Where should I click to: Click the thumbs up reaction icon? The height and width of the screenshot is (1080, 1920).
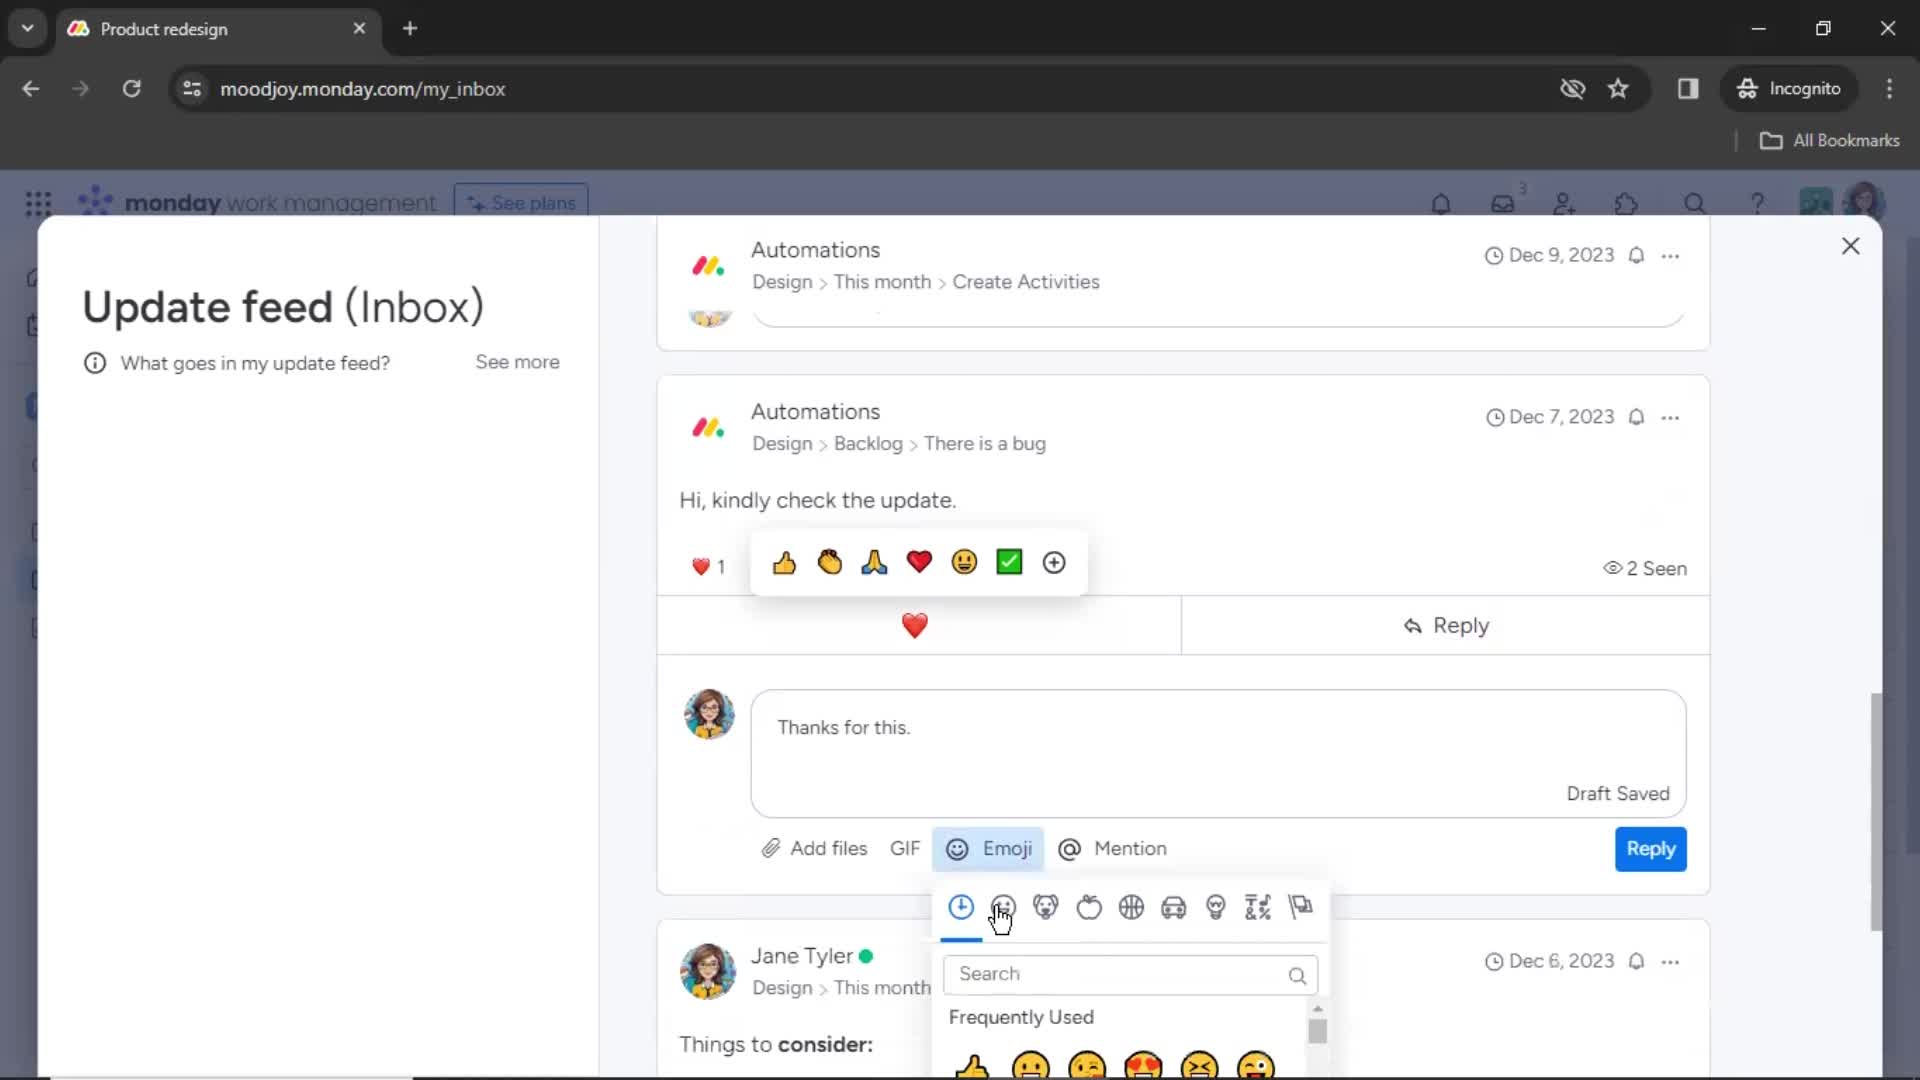pos(783,562)
